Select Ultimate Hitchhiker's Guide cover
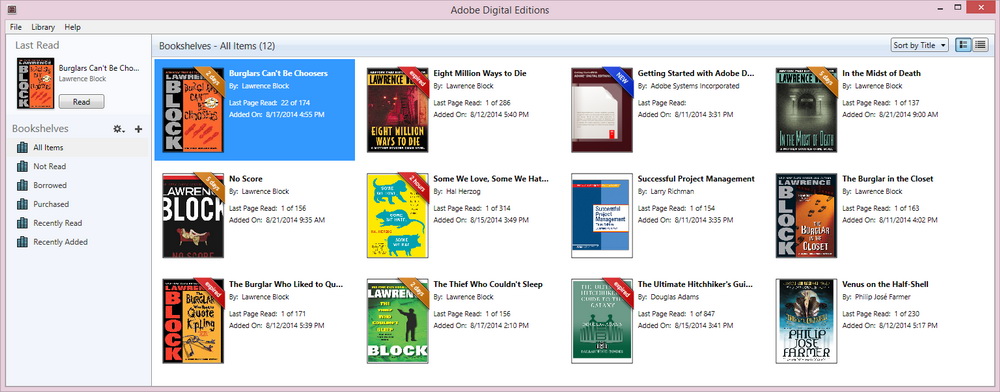 [x=602, y=321]
